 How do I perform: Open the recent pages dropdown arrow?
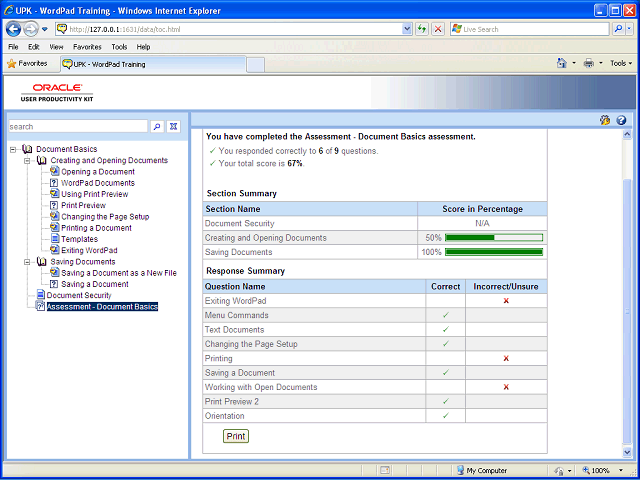point(45,29)
